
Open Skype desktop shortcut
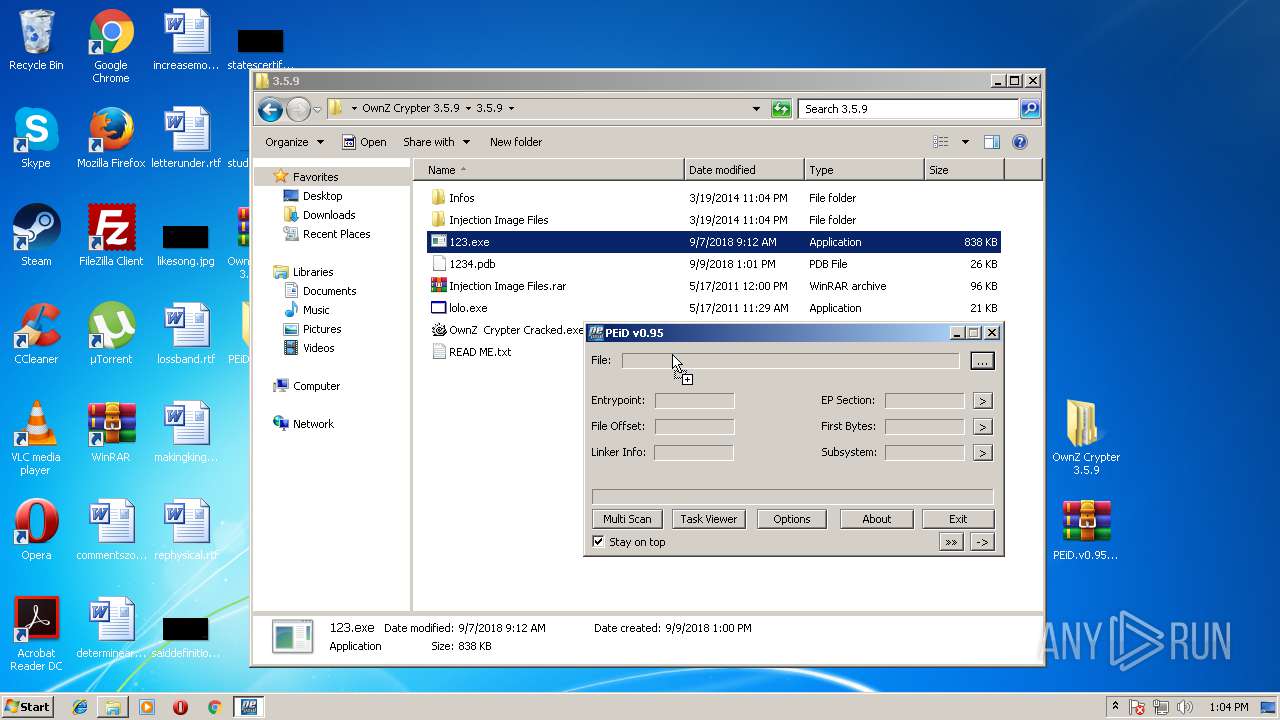click(36, 138)
